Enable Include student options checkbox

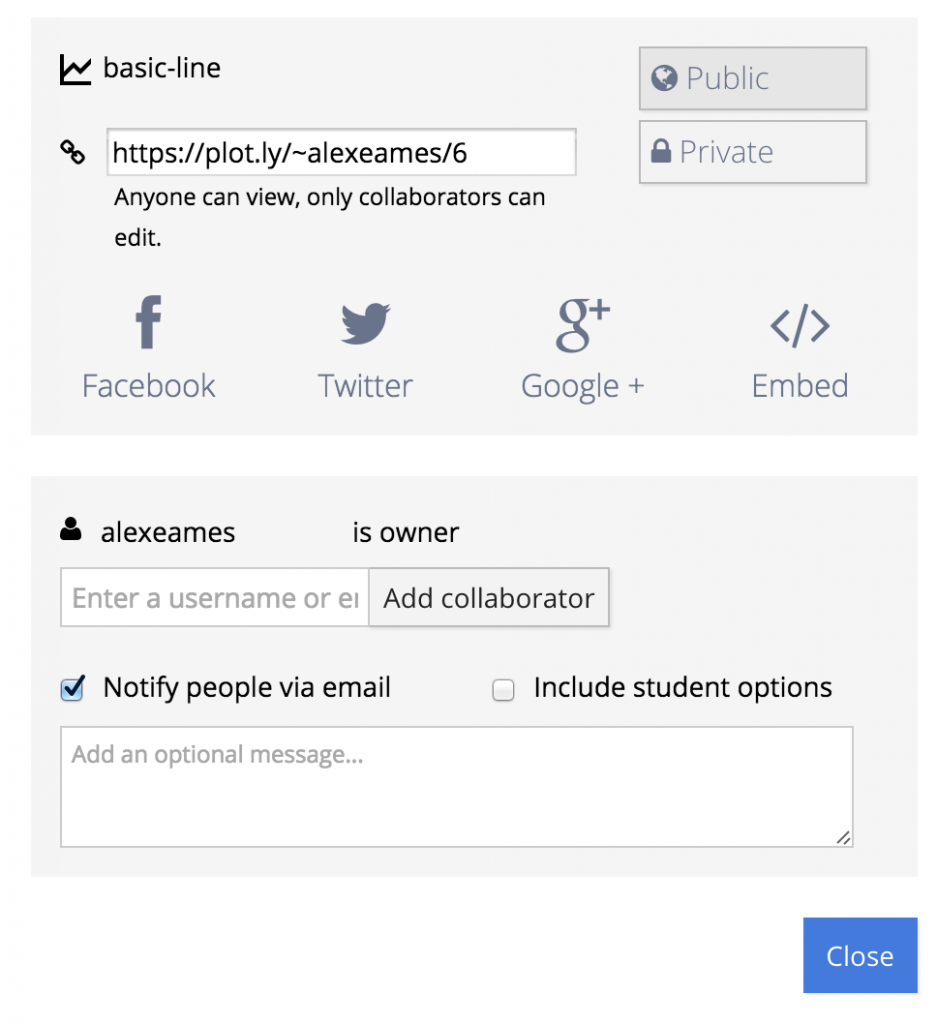pos(504,690)
